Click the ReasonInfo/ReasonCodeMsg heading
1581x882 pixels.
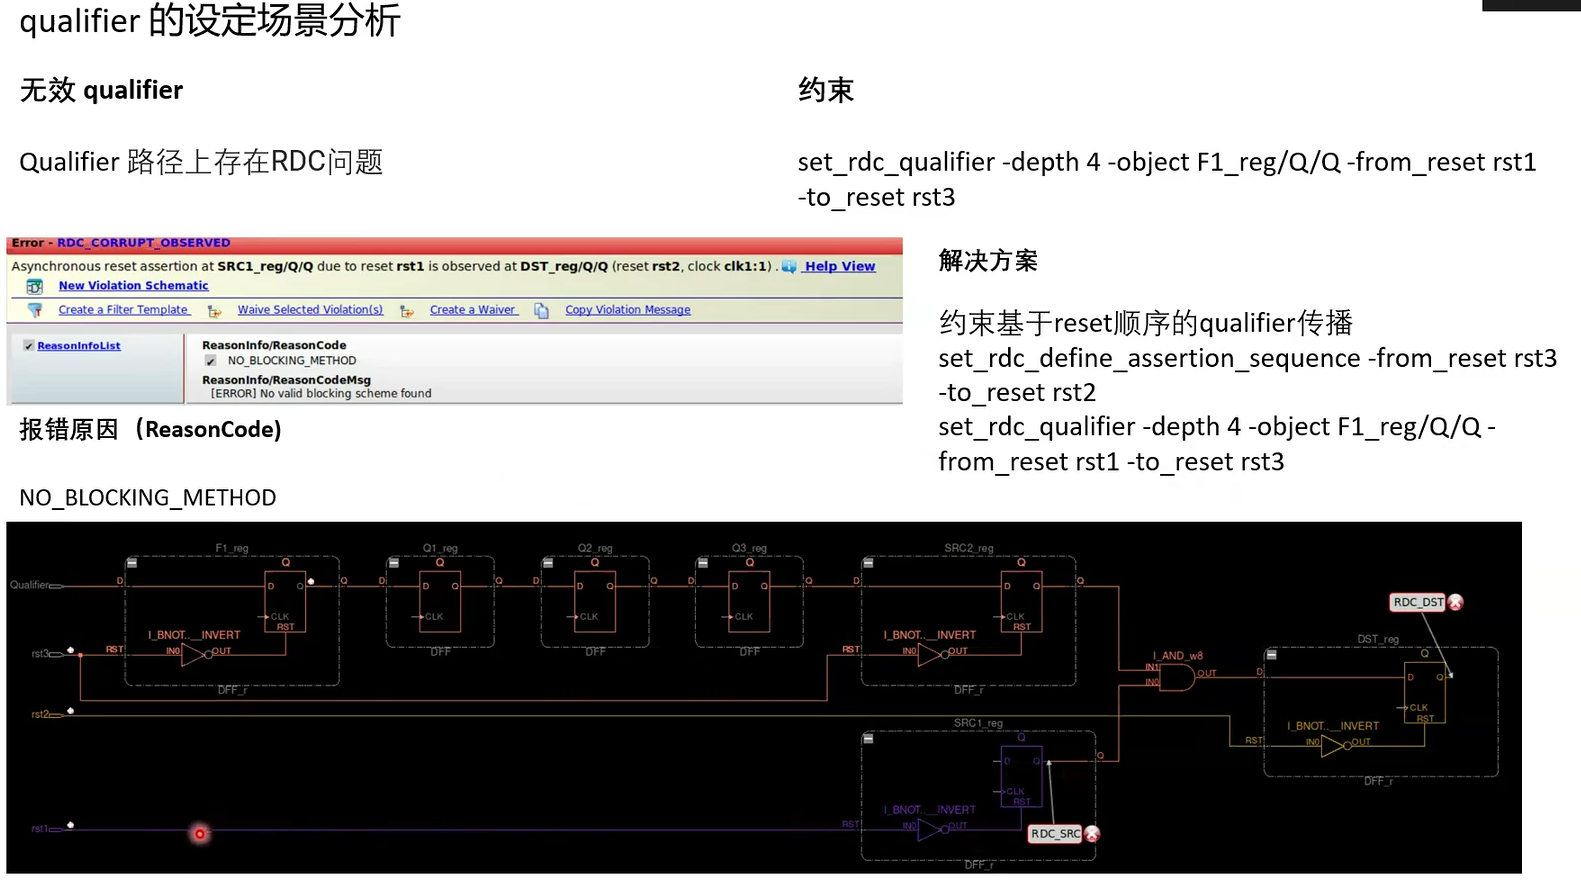[x=286, y=380]
